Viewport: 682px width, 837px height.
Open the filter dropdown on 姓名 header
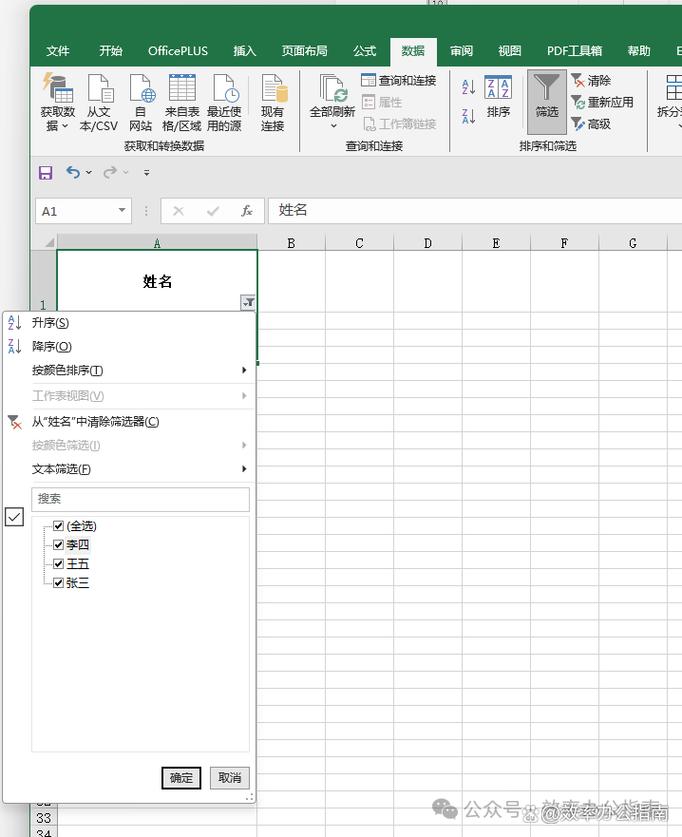248,303
